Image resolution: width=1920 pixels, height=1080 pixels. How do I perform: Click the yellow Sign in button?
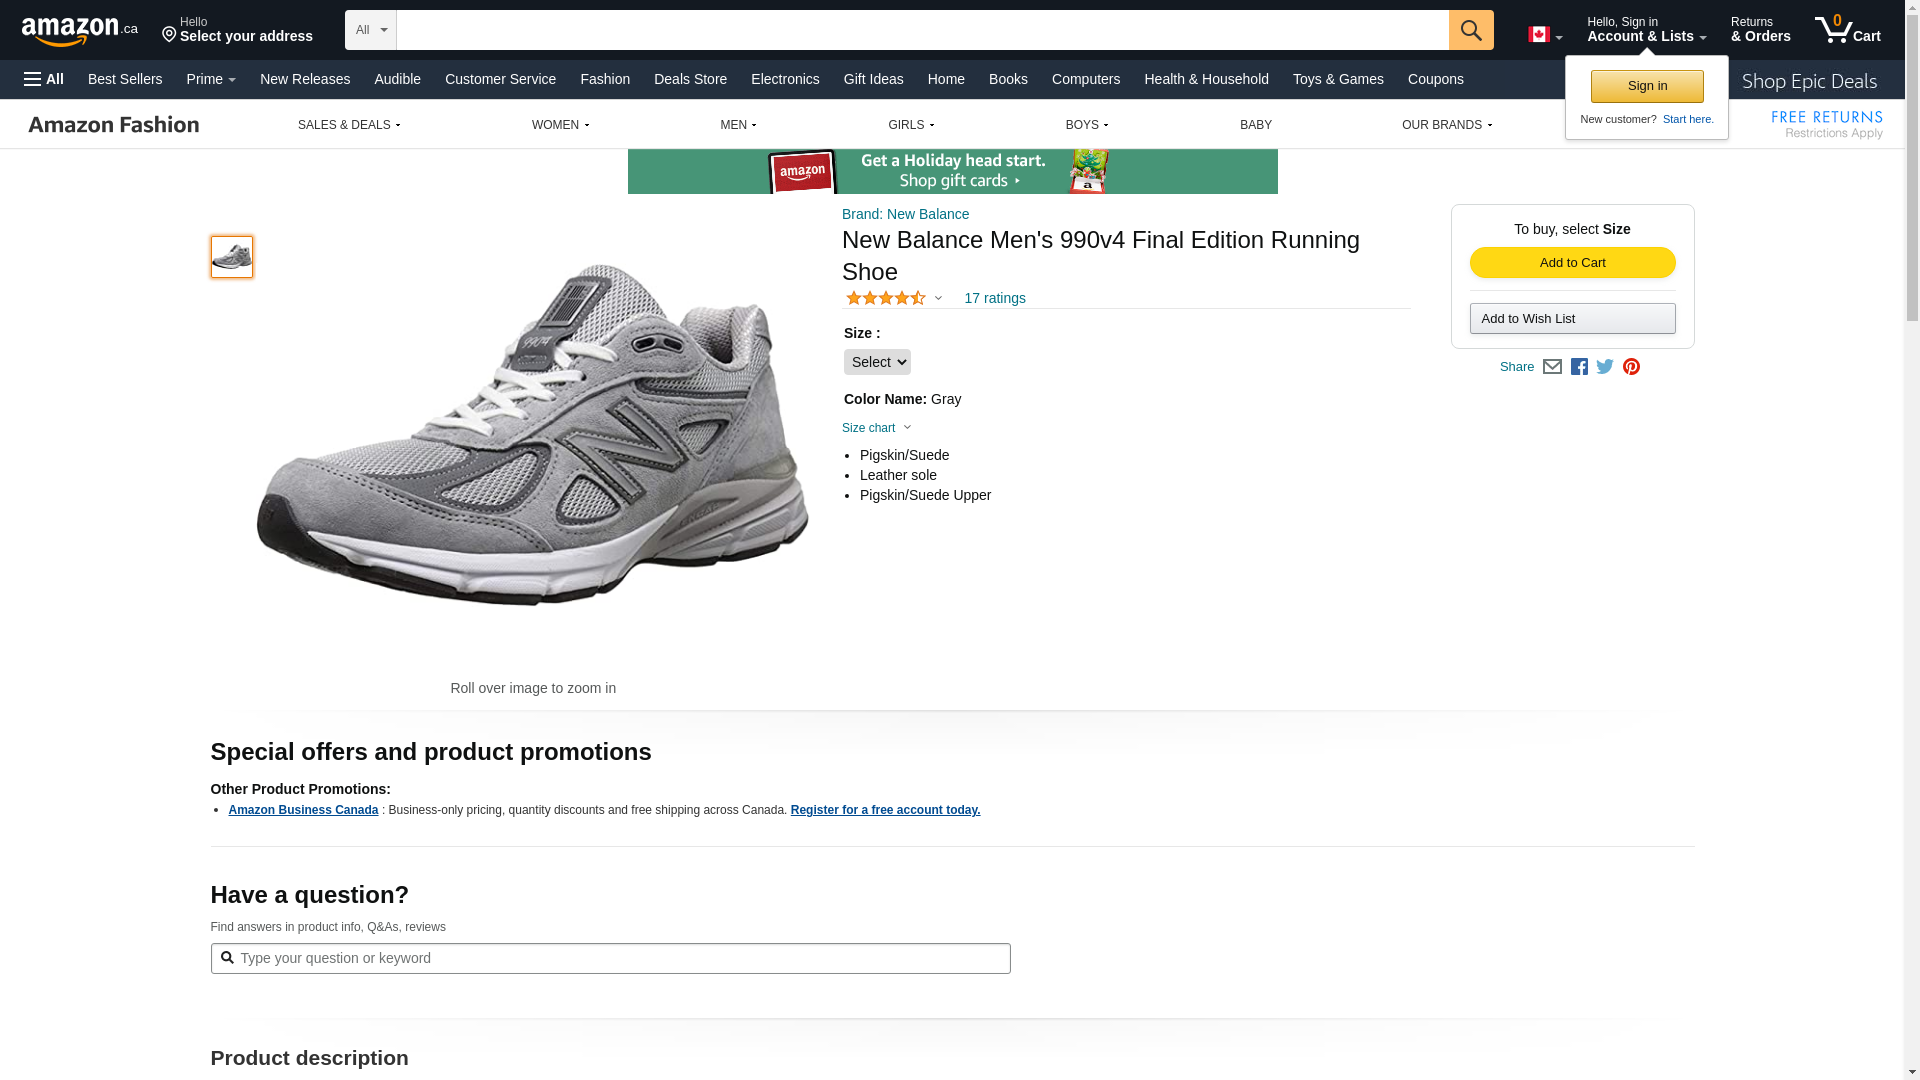1647,86
